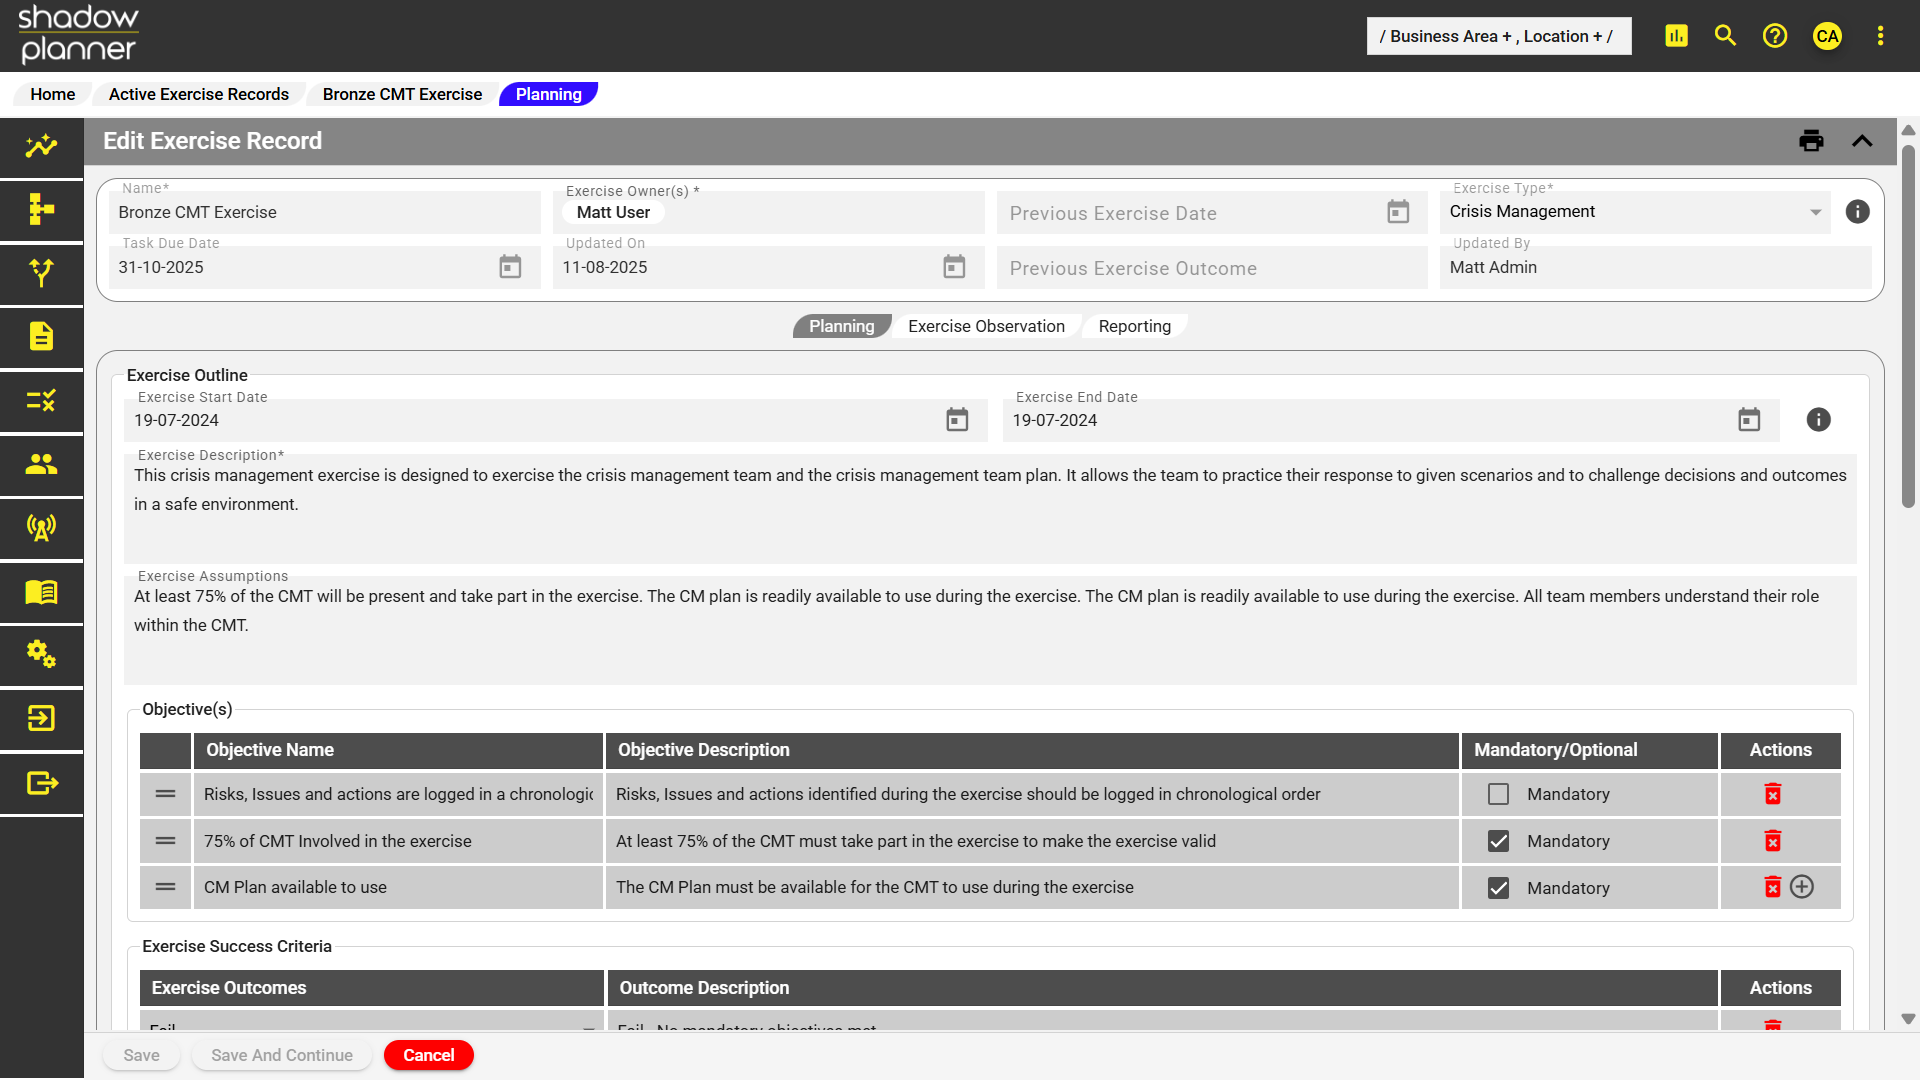
Task: Tick the Mandatory checkbox for chronological logging objective
Action: (1497, 794)
